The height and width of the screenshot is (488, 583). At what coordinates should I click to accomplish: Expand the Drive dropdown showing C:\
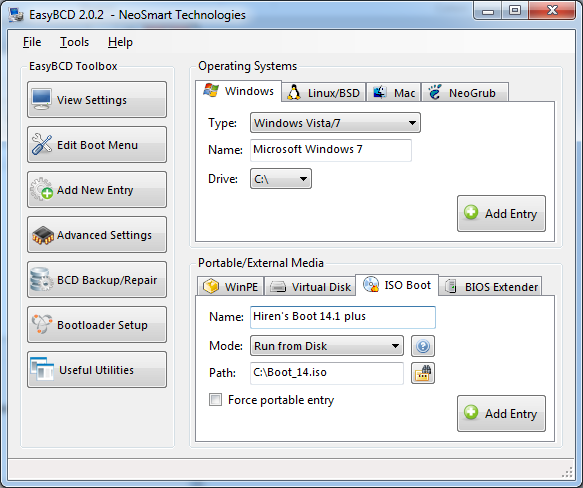(x=281, y=179)
